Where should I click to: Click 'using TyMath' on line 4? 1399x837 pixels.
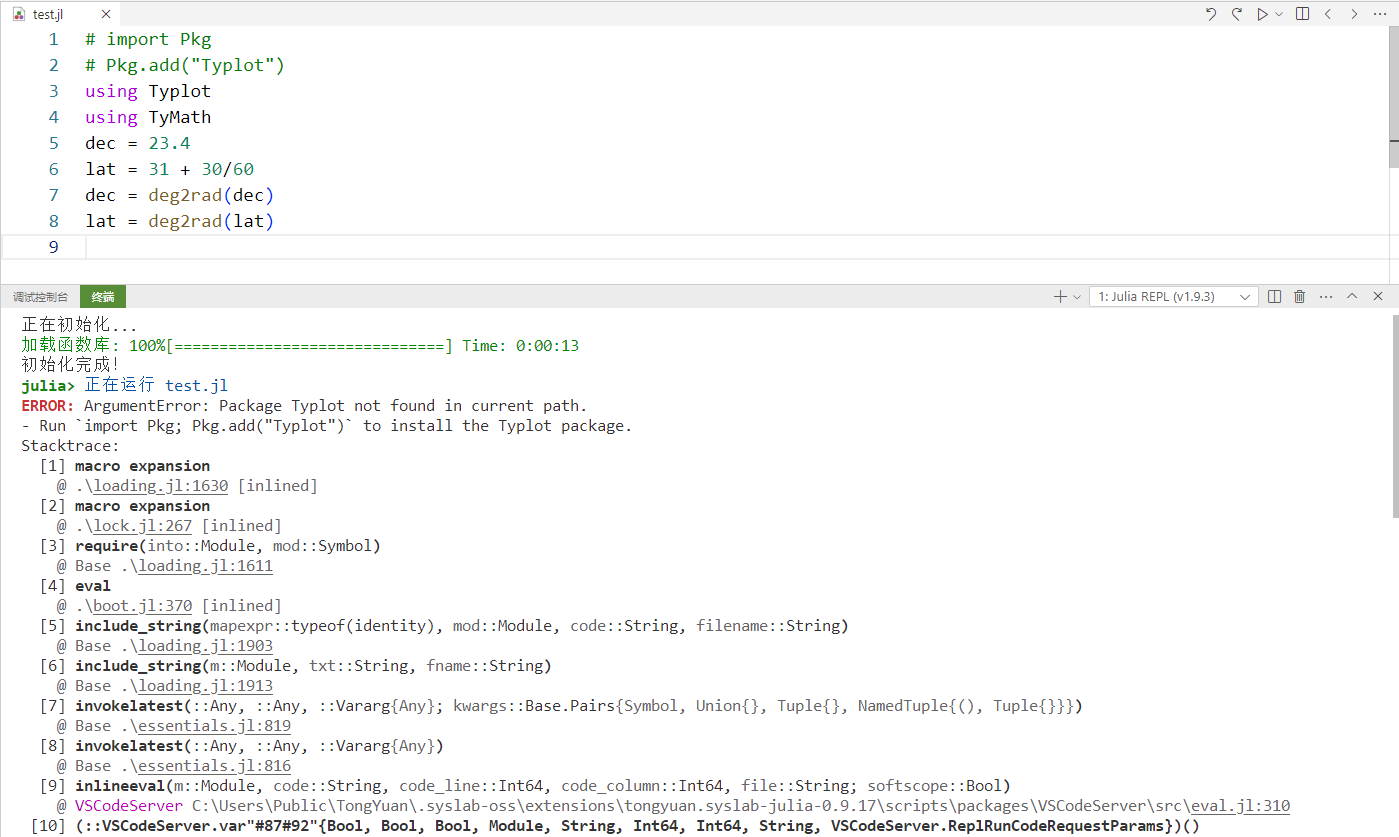(148, 117)
